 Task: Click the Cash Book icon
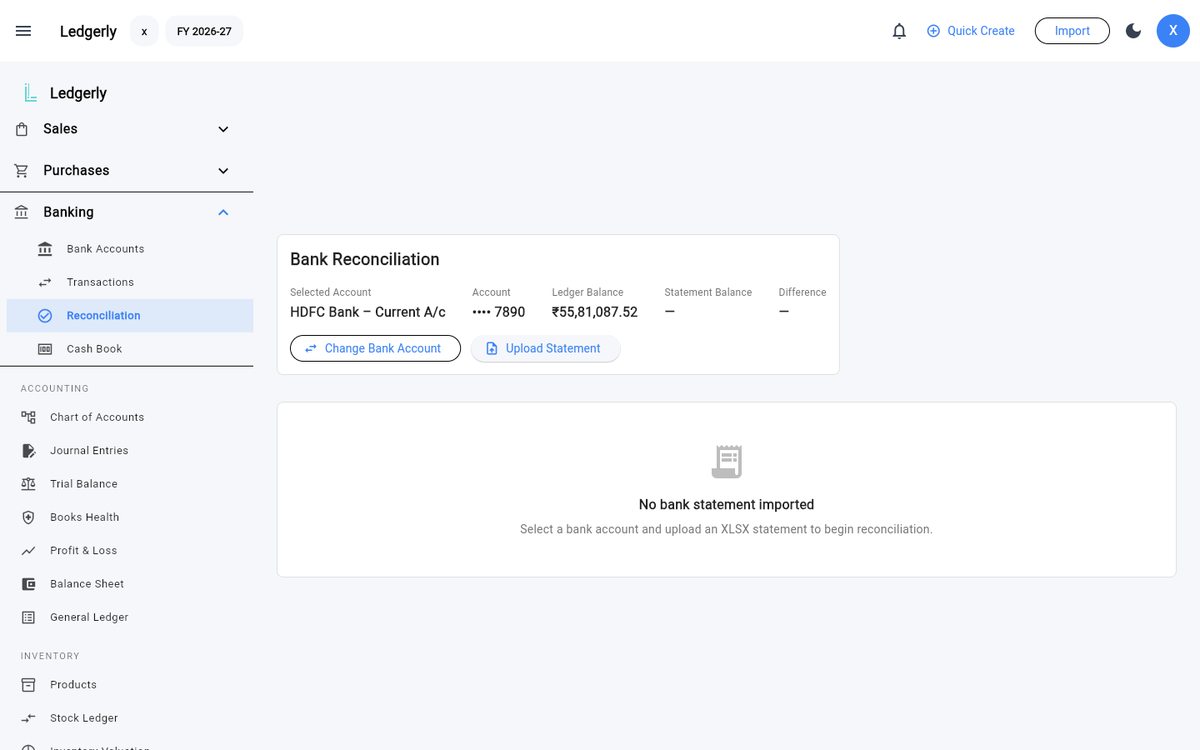[x=45, y=349]
